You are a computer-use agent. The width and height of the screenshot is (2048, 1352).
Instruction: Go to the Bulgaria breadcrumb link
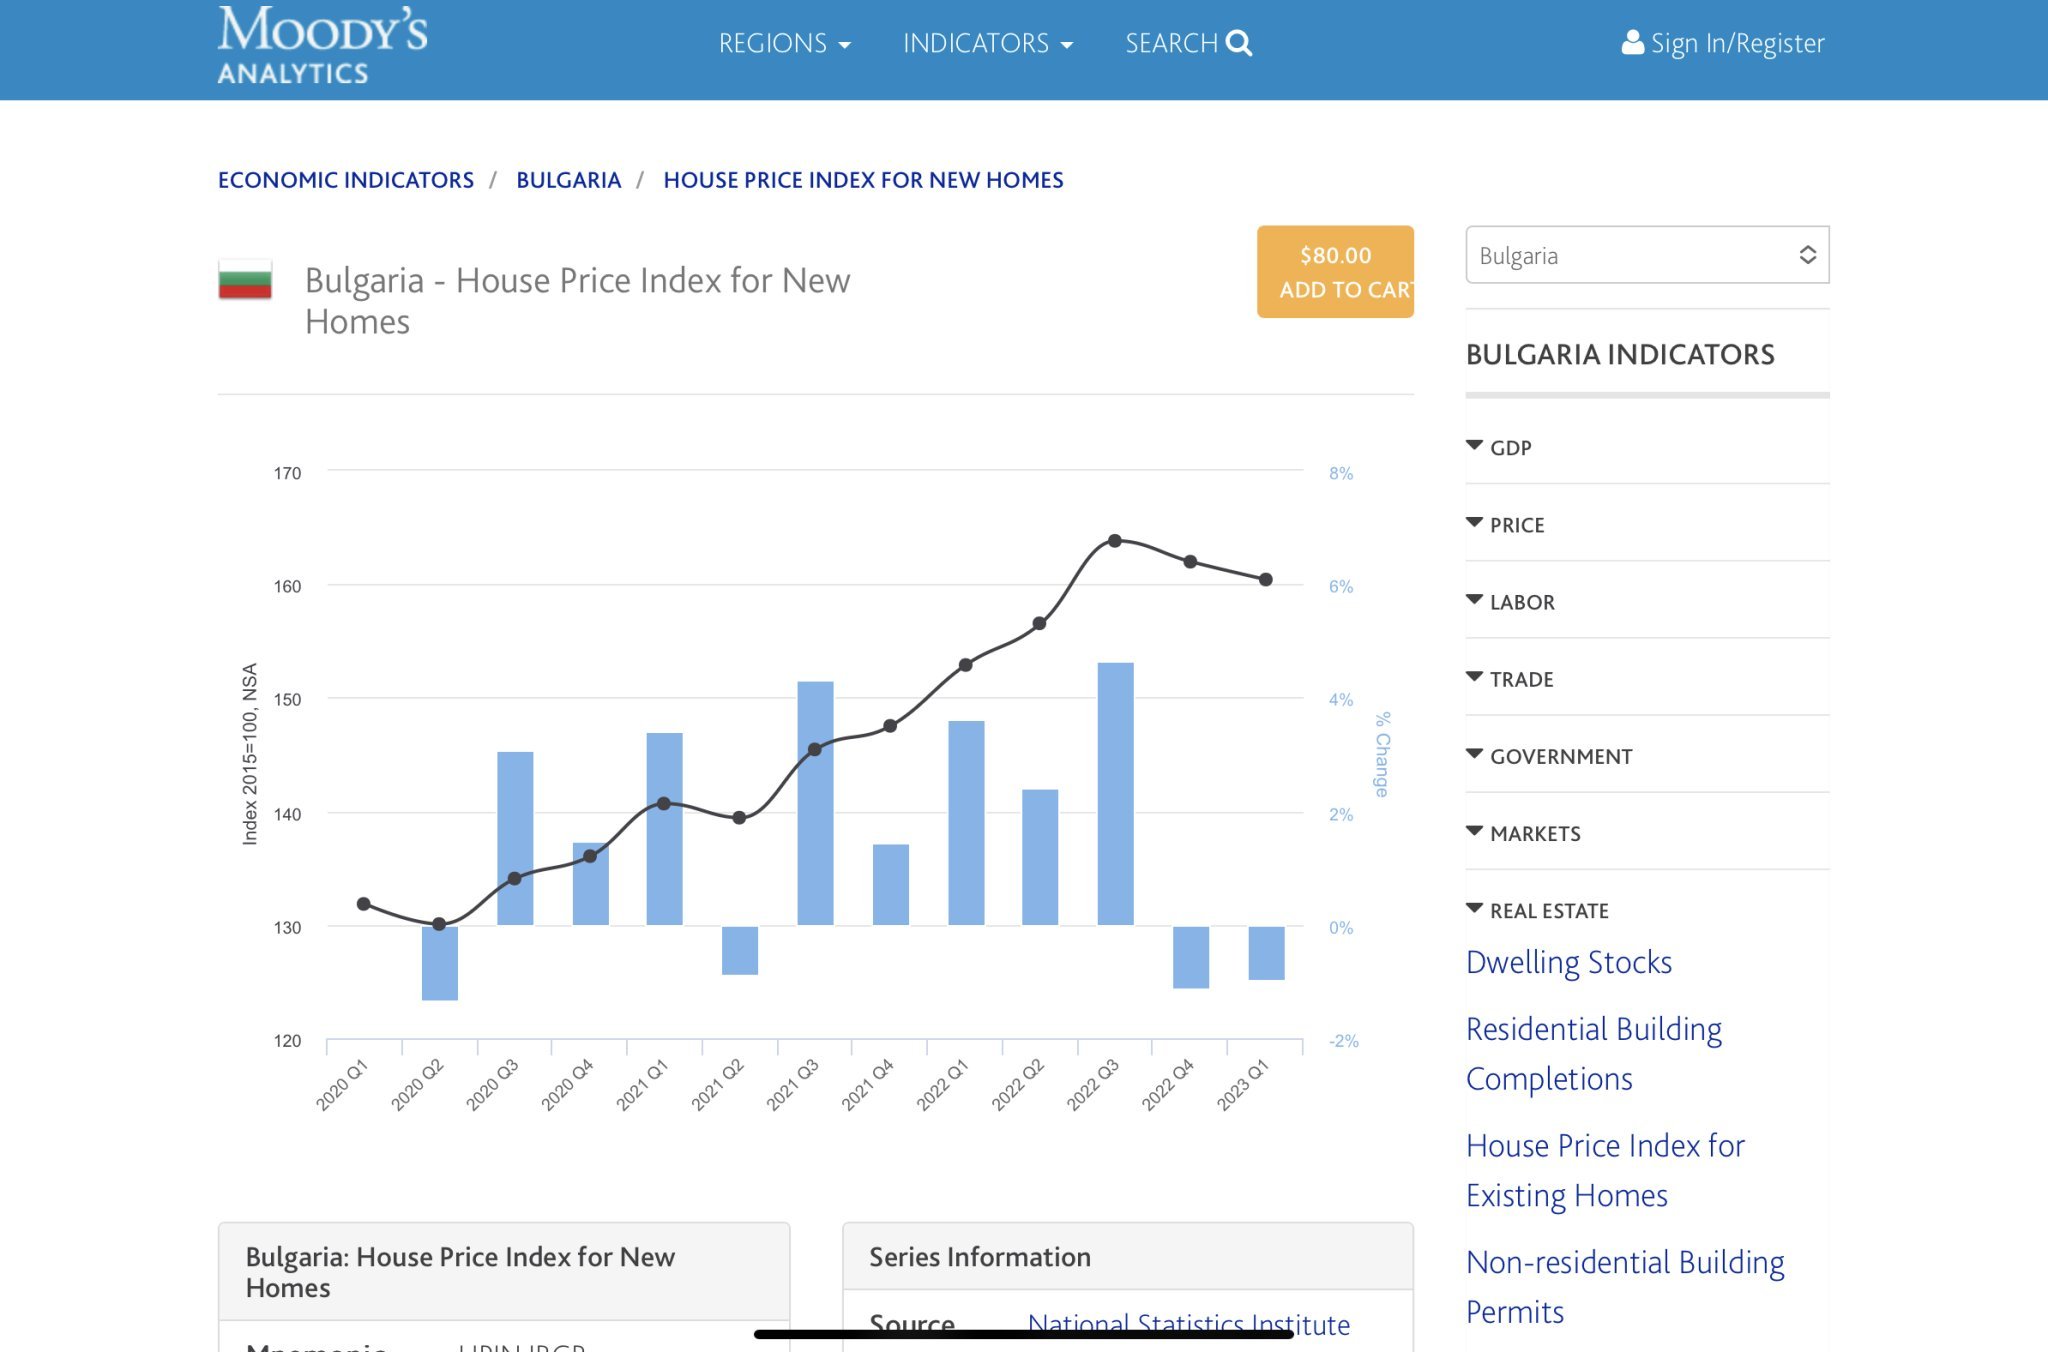(568, 180)
